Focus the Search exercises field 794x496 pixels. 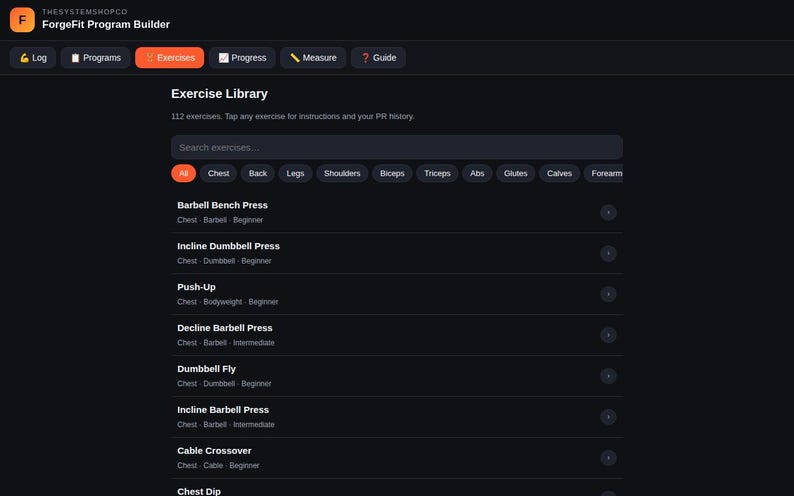tap(397, 147)
